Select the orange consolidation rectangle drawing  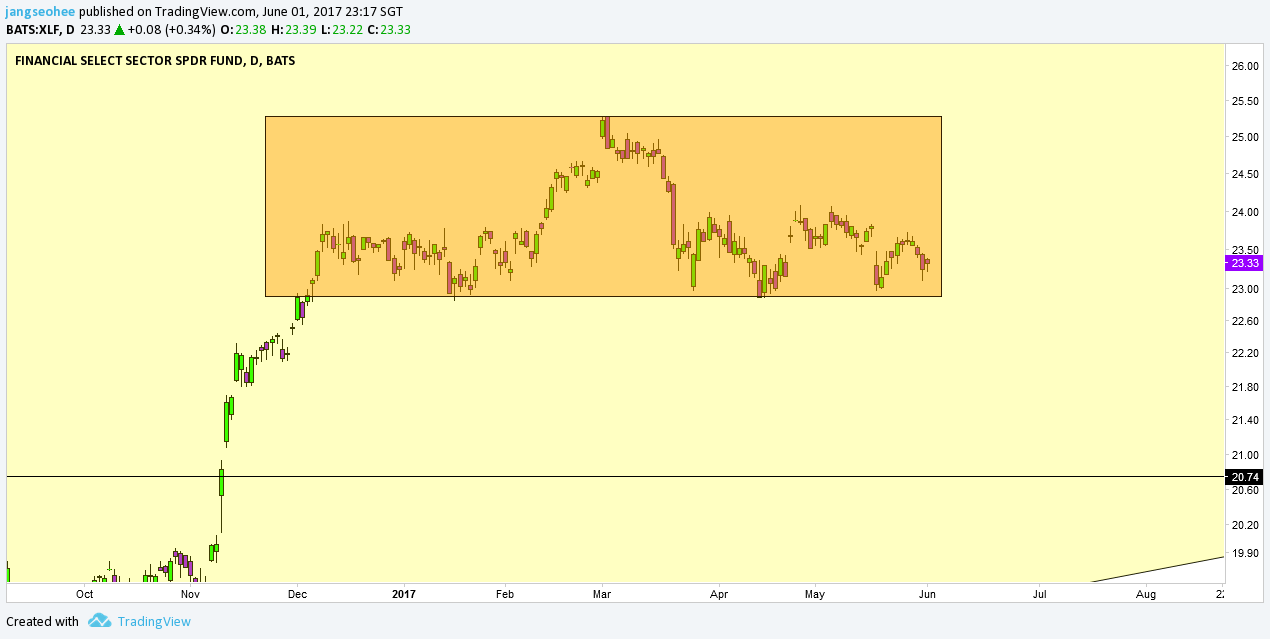point(603,206)
